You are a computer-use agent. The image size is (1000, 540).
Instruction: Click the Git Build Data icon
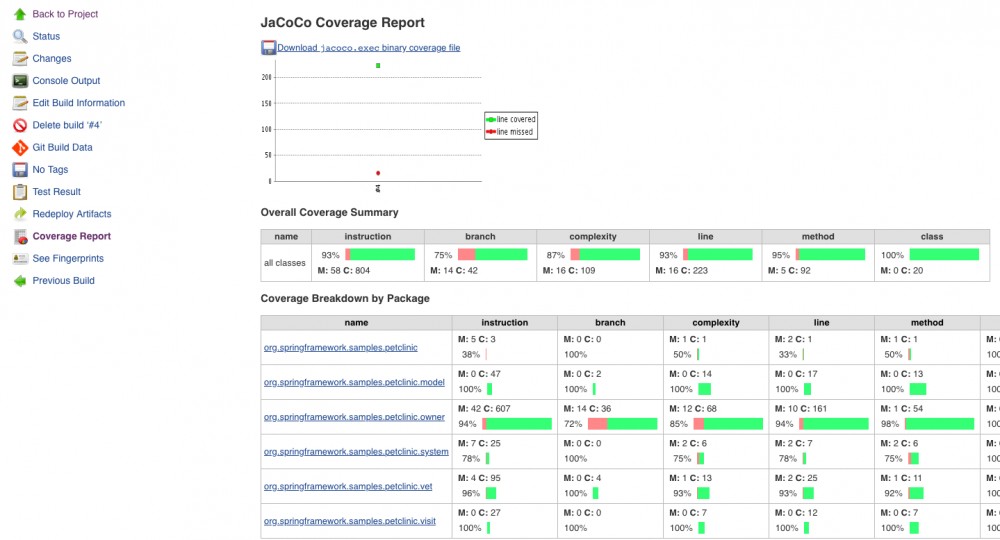(20, 147)
